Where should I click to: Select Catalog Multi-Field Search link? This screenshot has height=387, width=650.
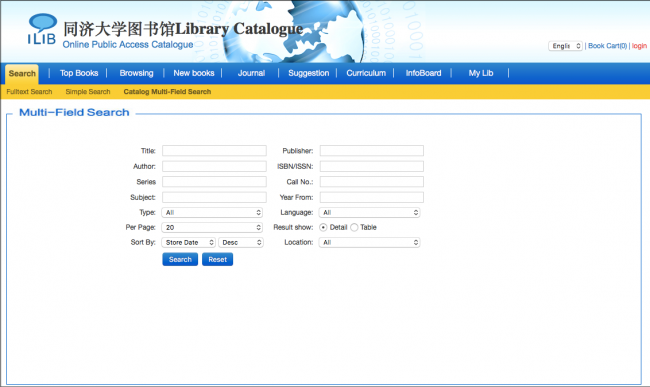(x=167, y=92)
